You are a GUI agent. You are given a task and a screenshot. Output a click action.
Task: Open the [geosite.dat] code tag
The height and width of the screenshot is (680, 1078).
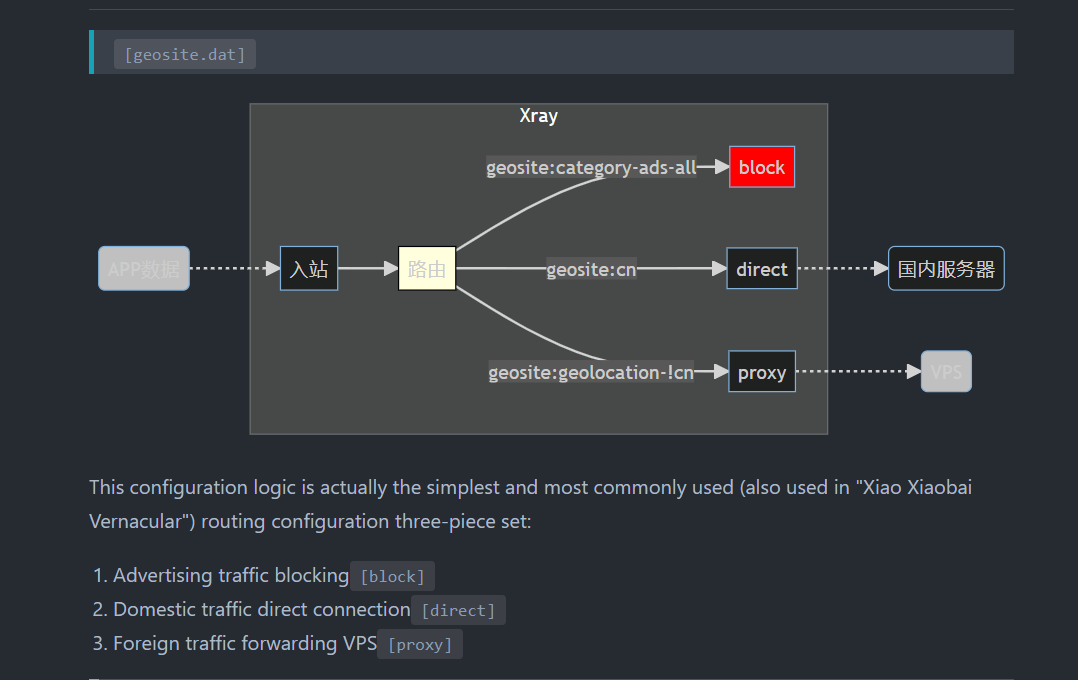click(184, 54)
